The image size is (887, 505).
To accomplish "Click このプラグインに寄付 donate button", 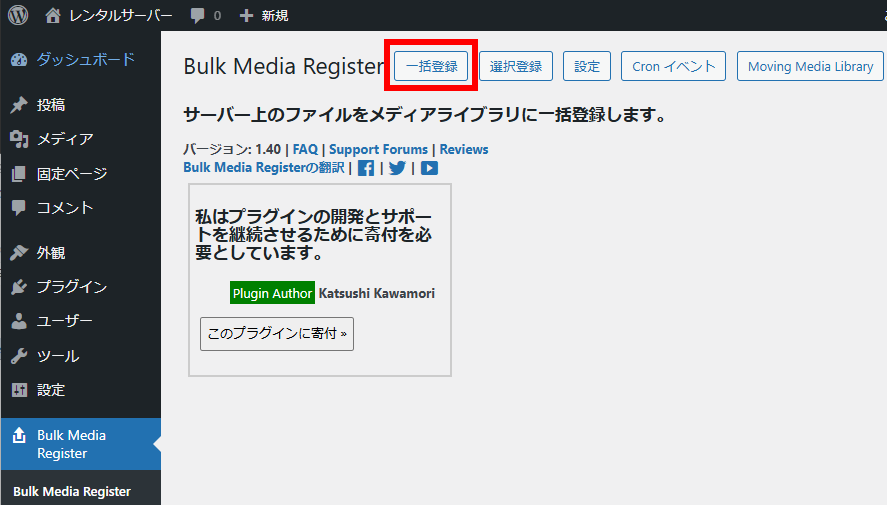I will click(x=277, y=334).
